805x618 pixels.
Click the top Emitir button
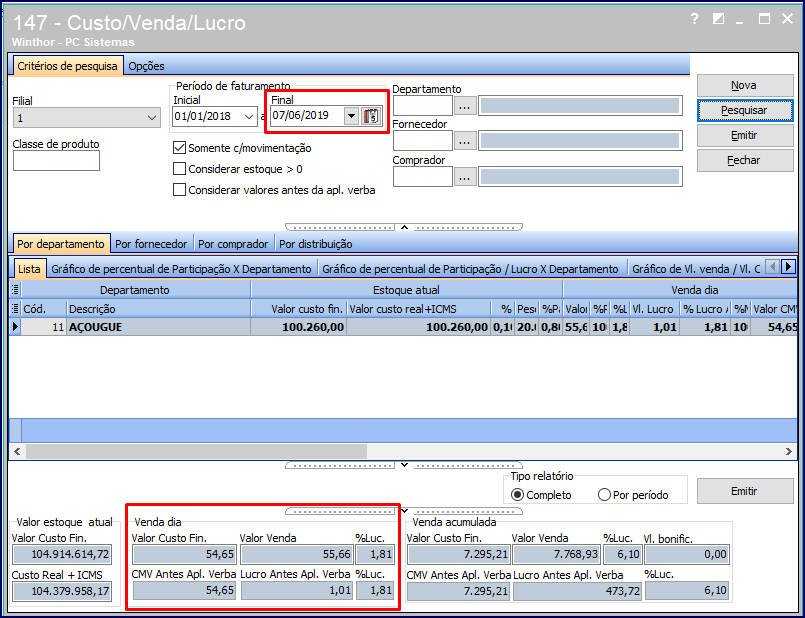coord(744,136)
